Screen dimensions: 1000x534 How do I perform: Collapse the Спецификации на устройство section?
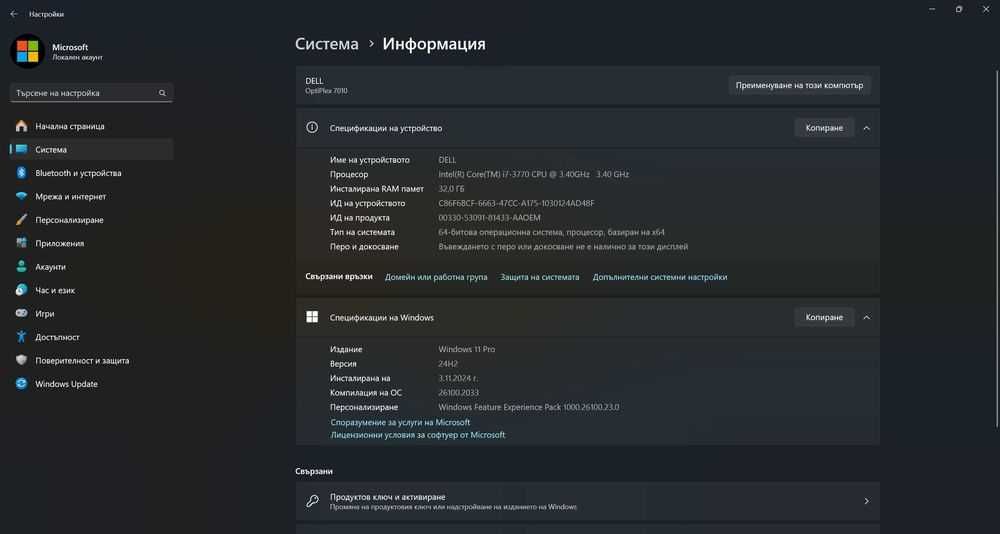point(866,128)
